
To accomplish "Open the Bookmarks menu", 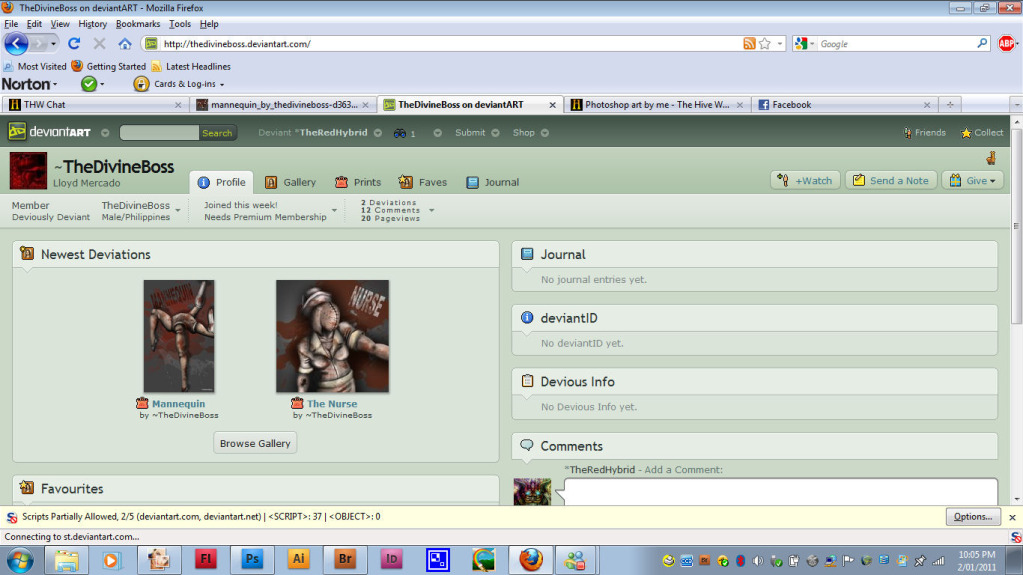I will point(138,24).
